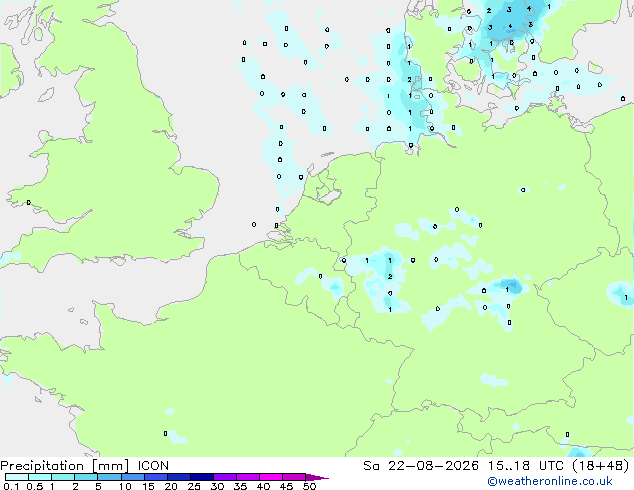634x490 pixels.
Task: Click the '10' legend scale label
Action: tap(125, 486)
